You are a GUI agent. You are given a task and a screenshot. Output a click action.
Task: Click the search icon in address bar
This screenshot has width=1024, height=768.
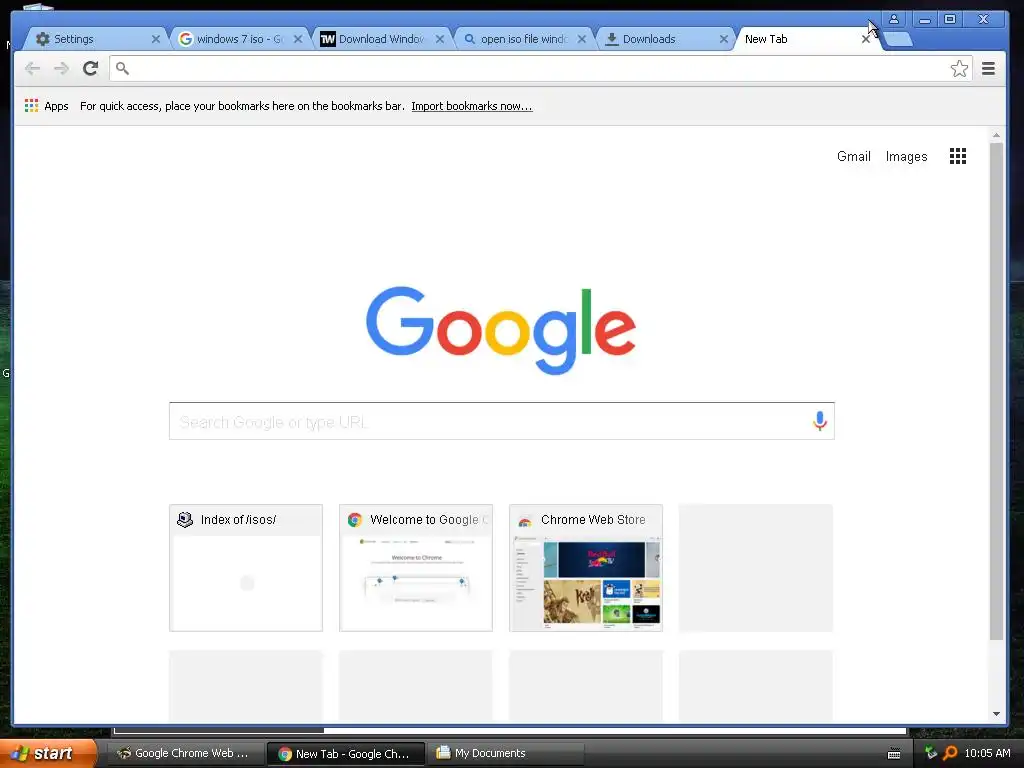pyautogui.click(x=122, y=68)
